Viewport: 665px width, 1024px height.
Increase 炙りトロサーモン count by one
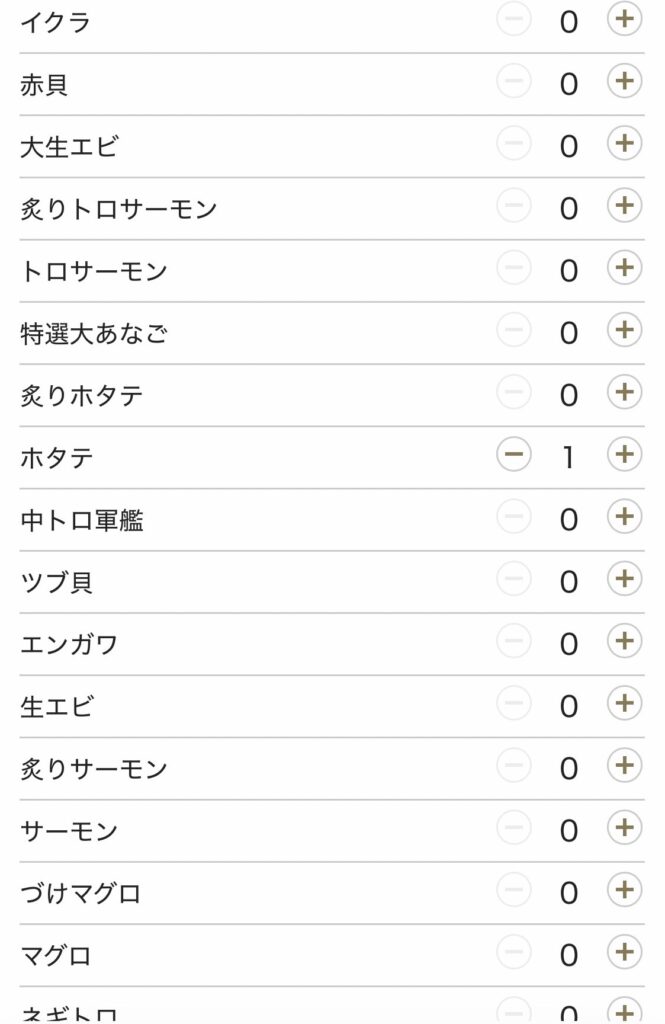pyautogui.click(x=625, y=208)
